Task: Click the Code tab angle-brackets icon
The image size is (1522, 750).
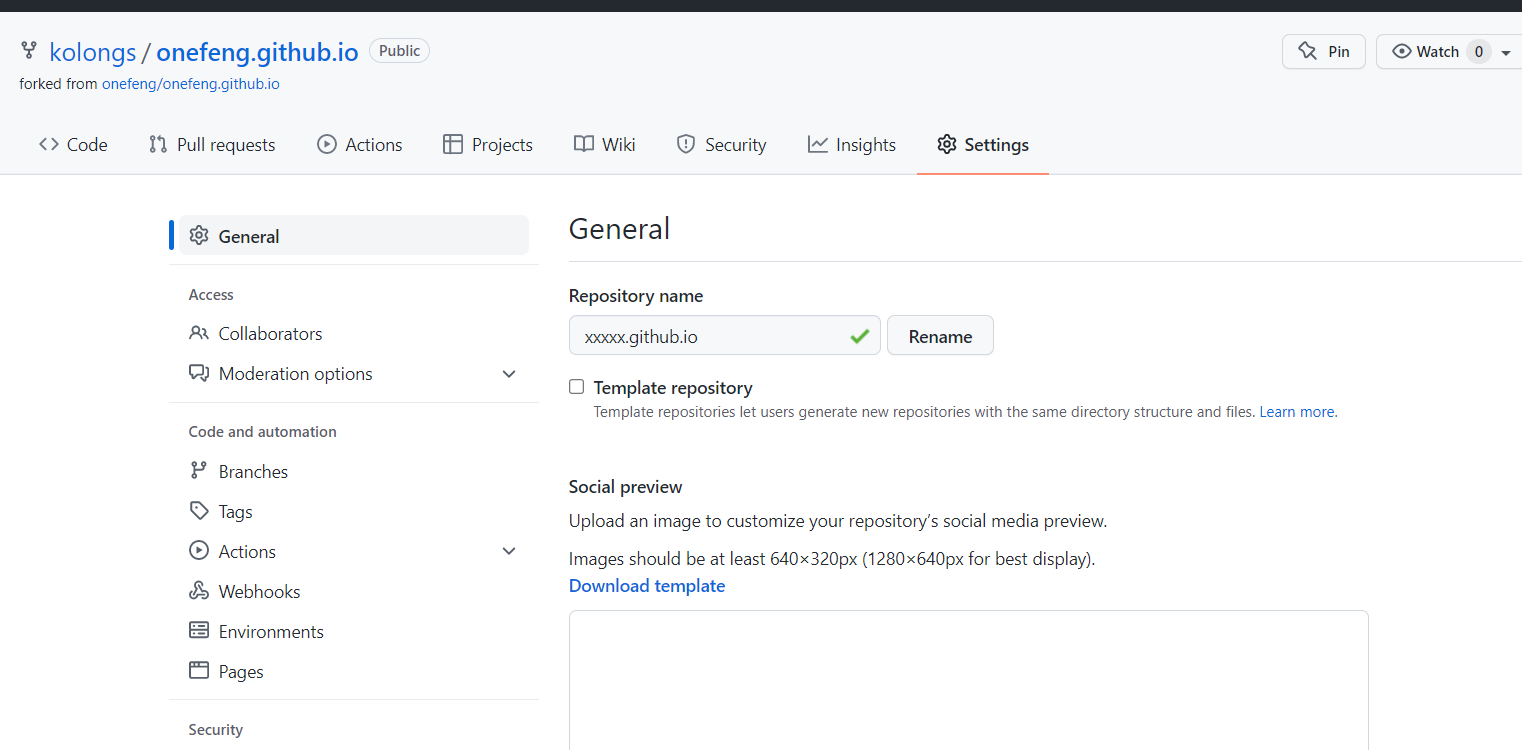Action: (x=49, y=145)
